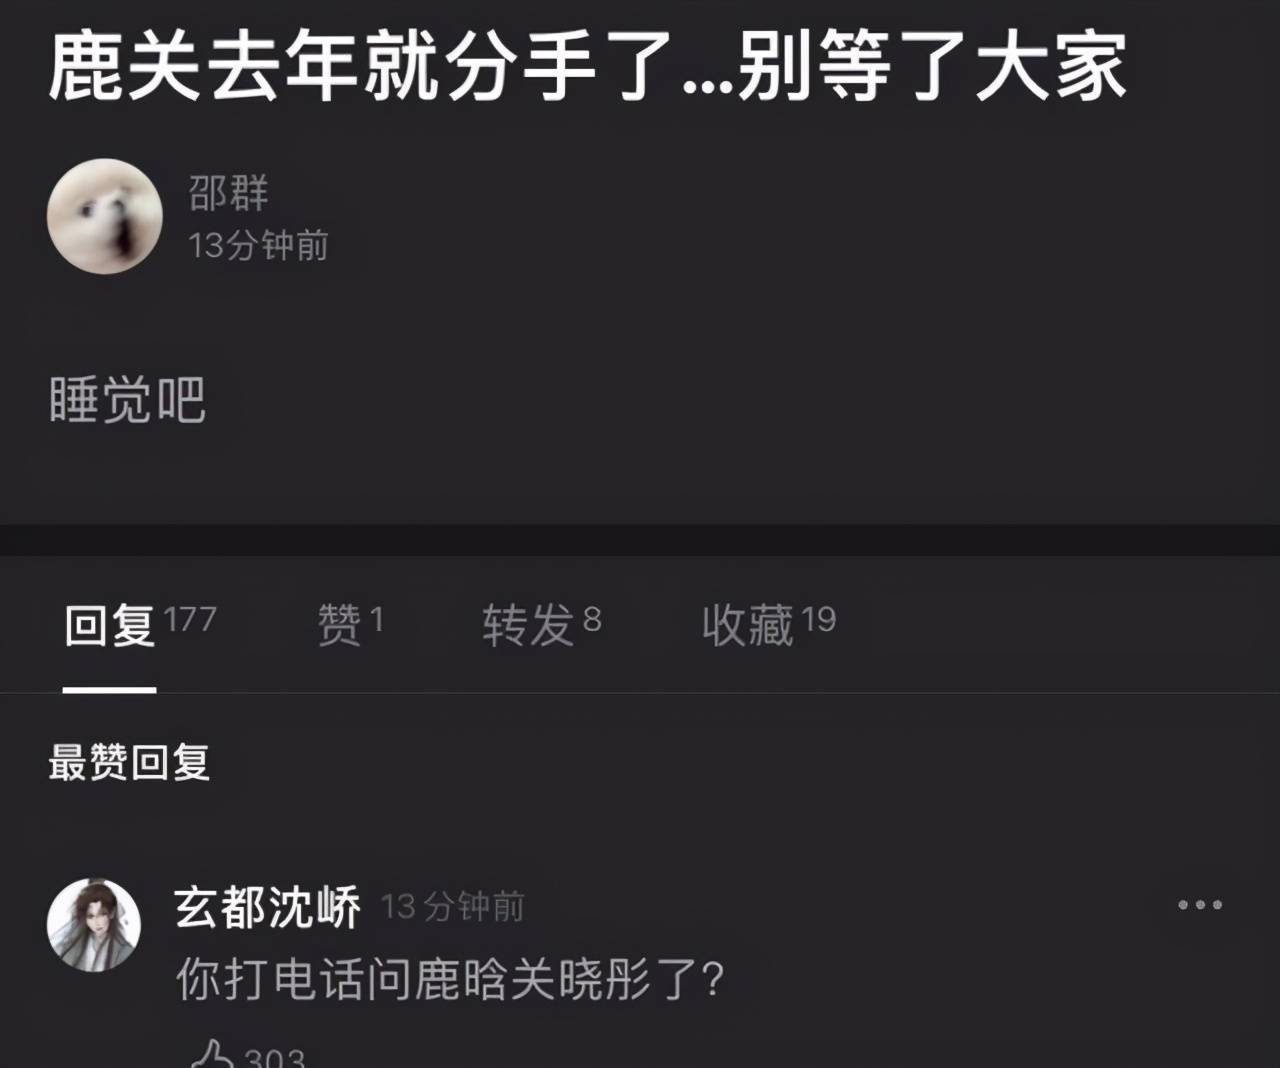Tap the 177 reply count
This screenshot has height=1068, width=1280.
[x=190, y=619]
